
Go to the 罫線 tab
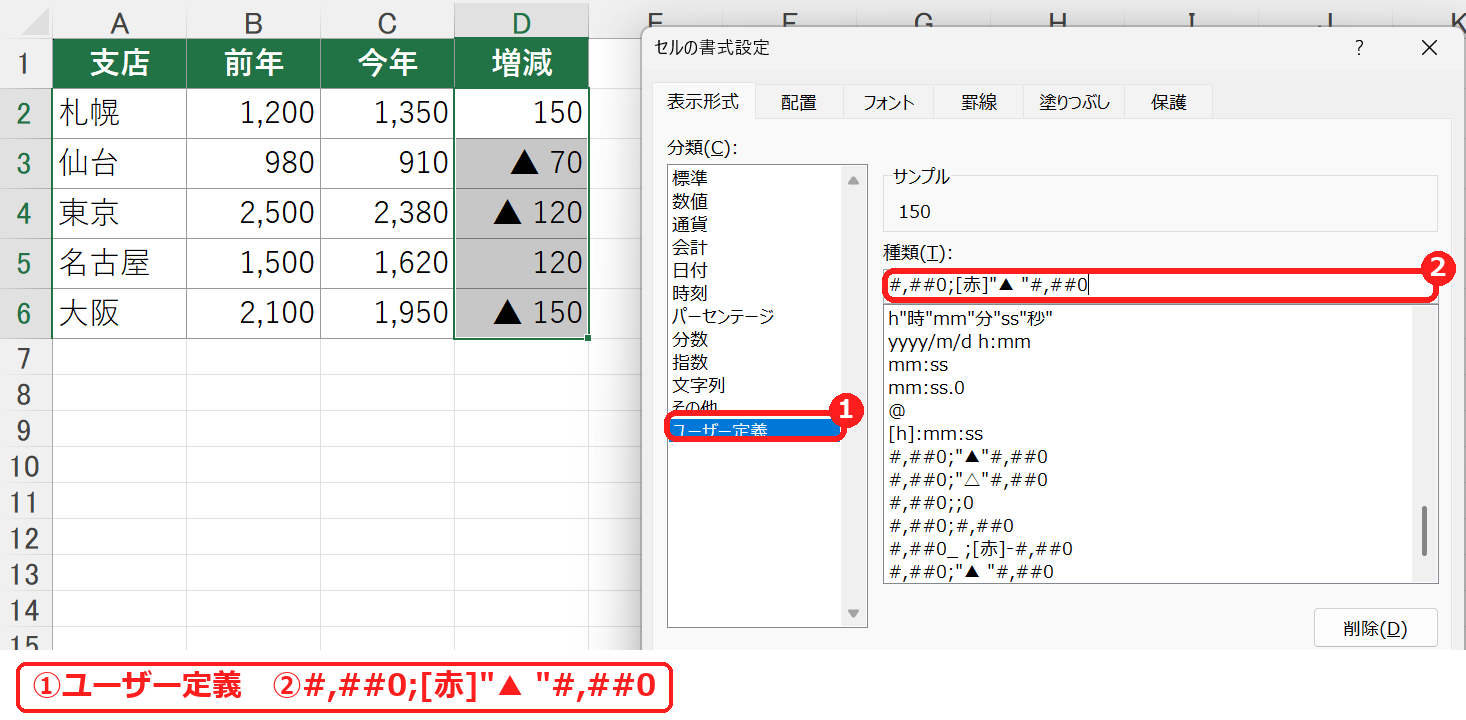point(978,102)
